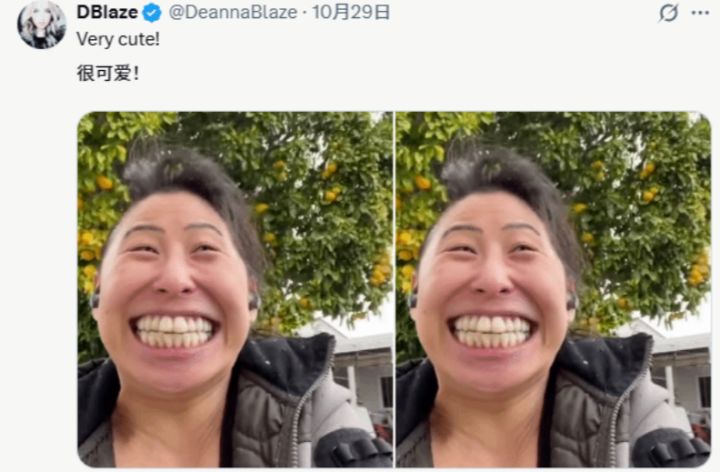Click the translated text 很可爱!
The image size is (720, 472).
click(108, 73)
